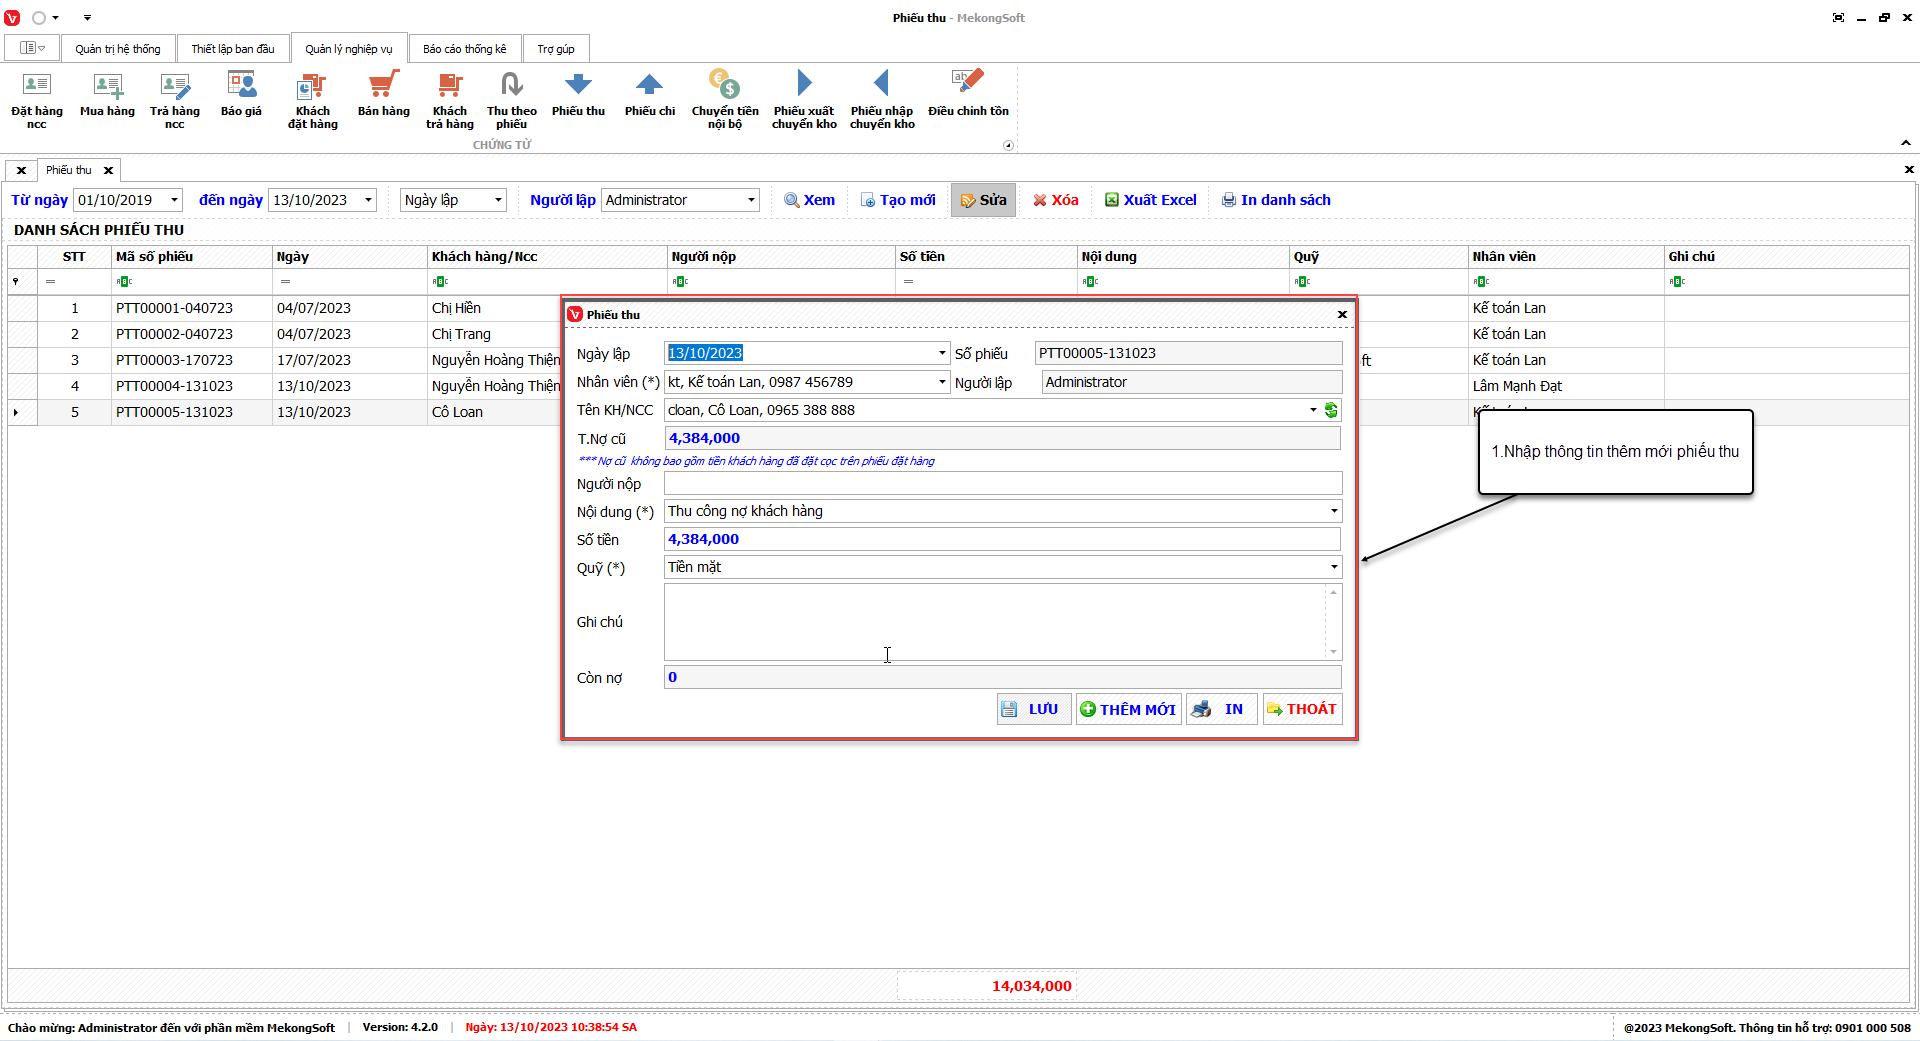Switch to Báo cáo thống kê tab
The image size is (1920, 1041).
tap(464, 49)
